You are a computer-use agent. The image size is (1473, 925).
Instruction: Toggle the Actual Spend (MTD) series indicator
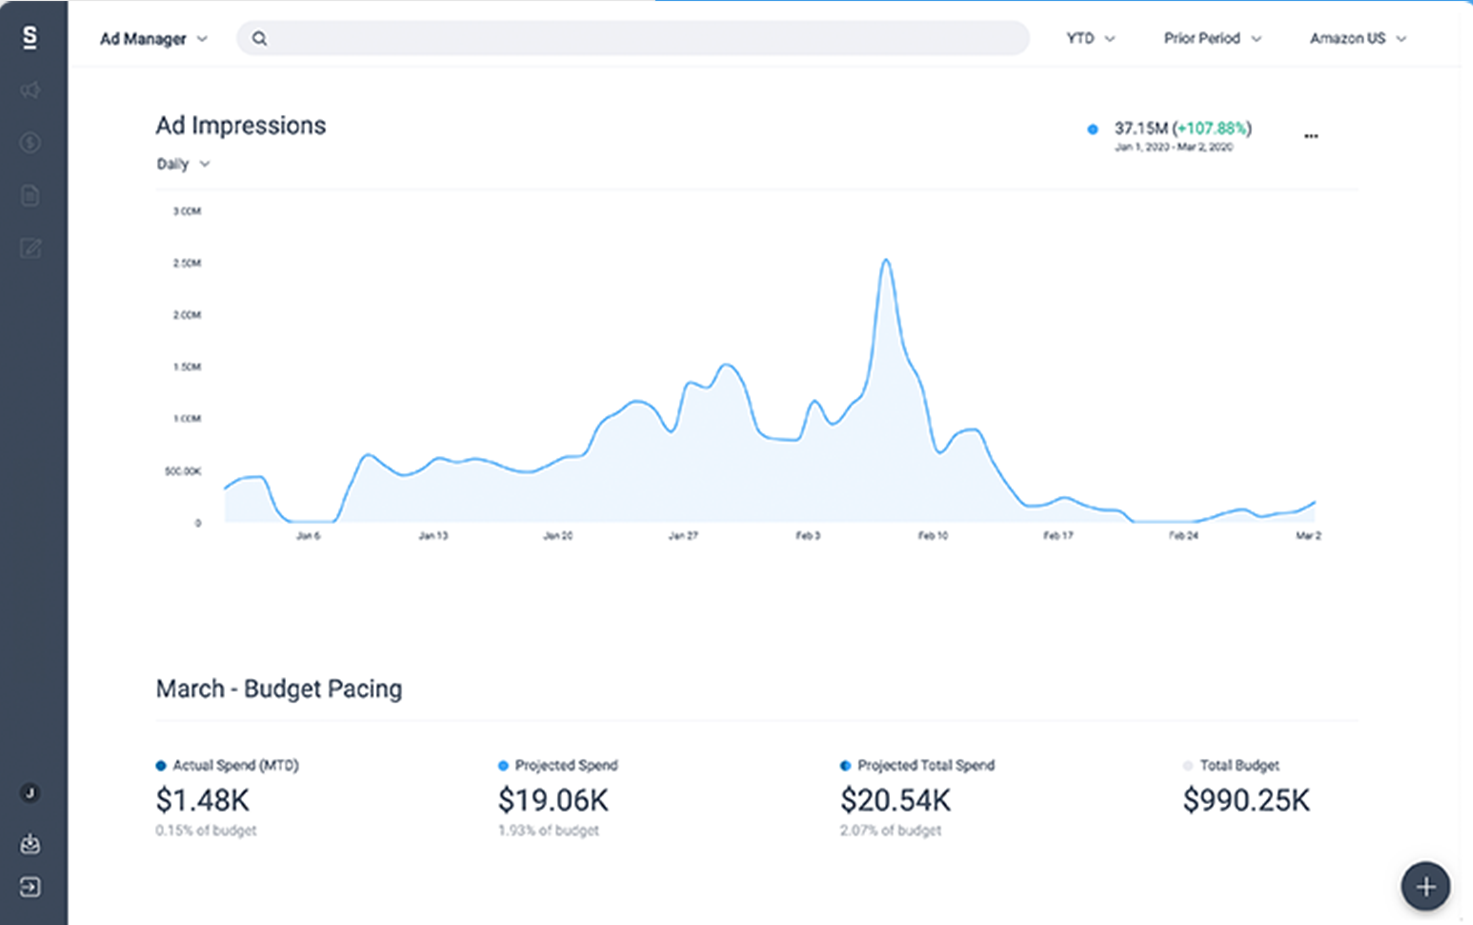point(160,765)
